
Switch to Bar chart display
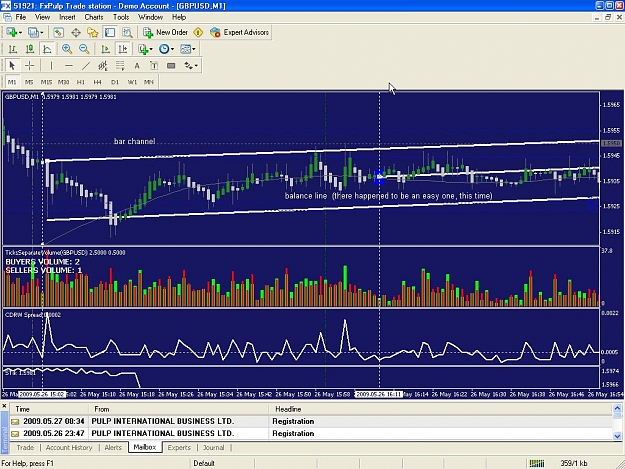(13, 49)
